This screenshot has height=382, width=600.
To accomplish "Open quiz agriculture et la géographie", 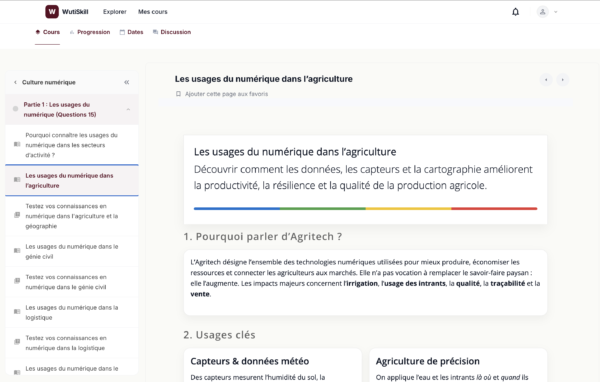I will pos(72,216).
